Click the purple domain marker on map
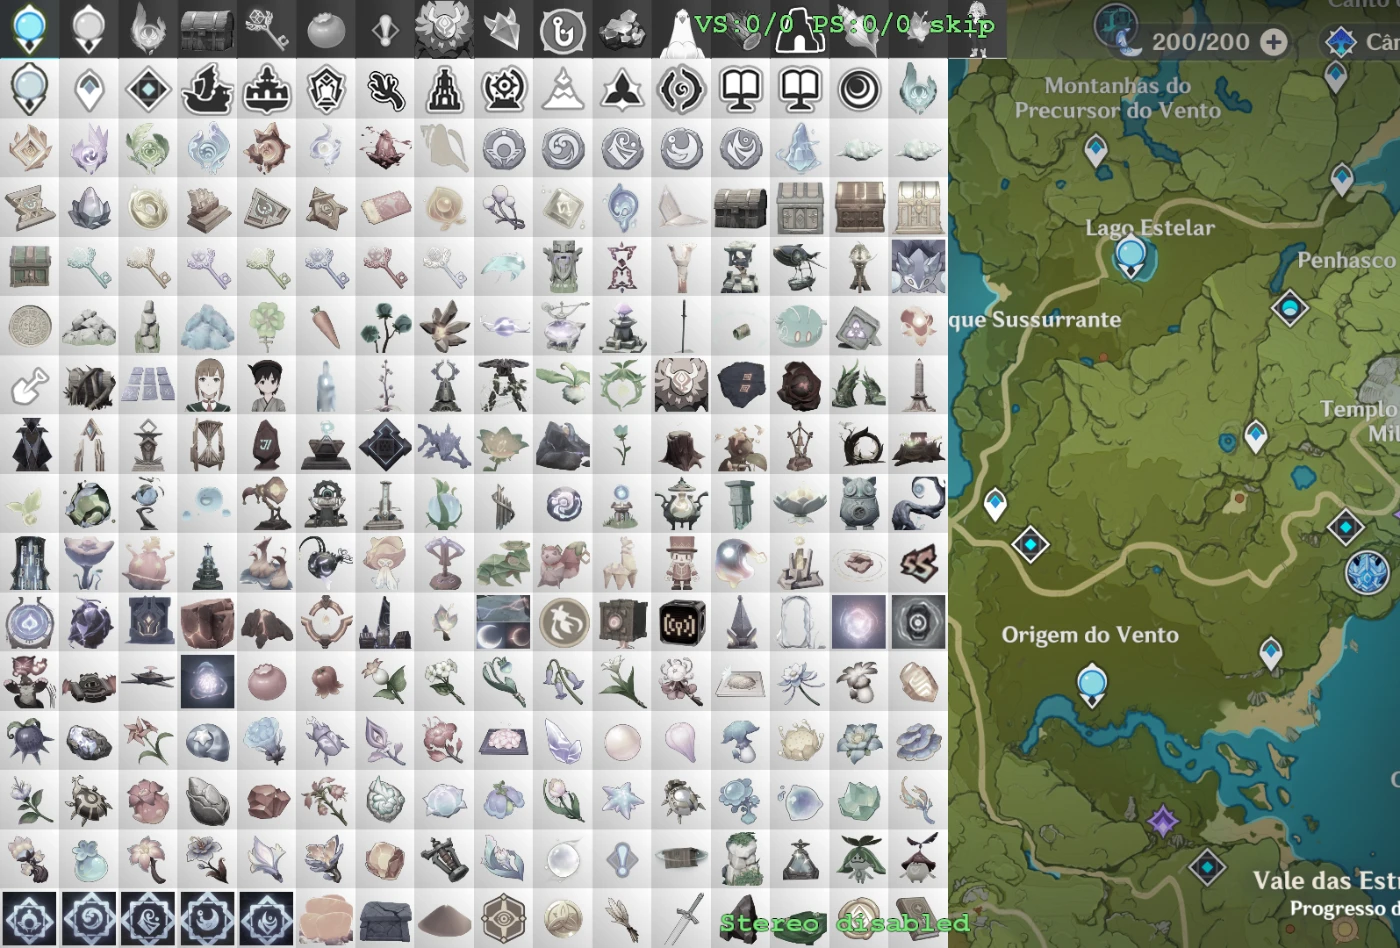Image resolution: width=1400 pixels, height=948 pixels. pos(1162,822)
